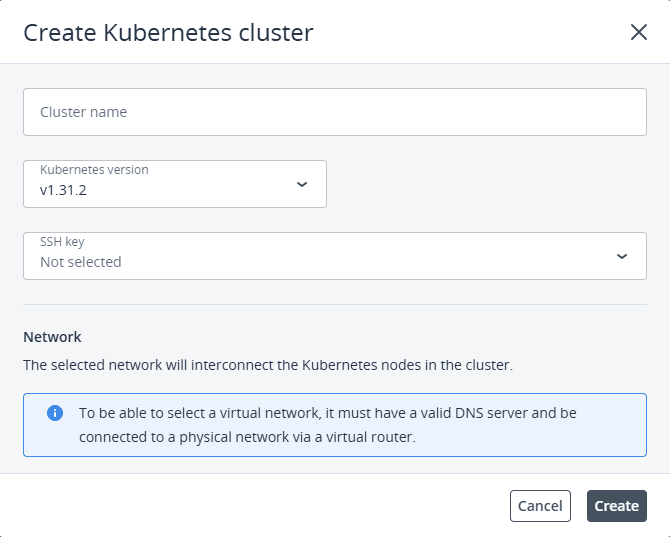
Task: Click the 'SSH key' field label
Action: coord(62,242)
